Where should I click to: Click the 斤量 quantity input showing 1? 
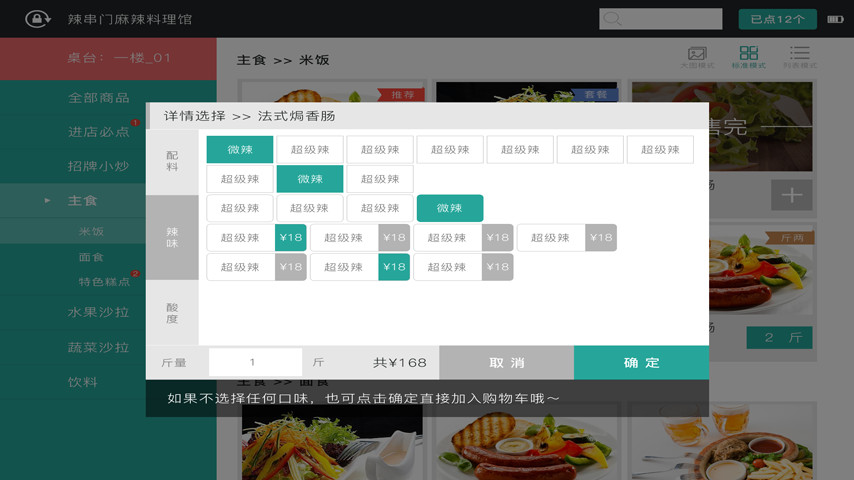coord(255,362)
